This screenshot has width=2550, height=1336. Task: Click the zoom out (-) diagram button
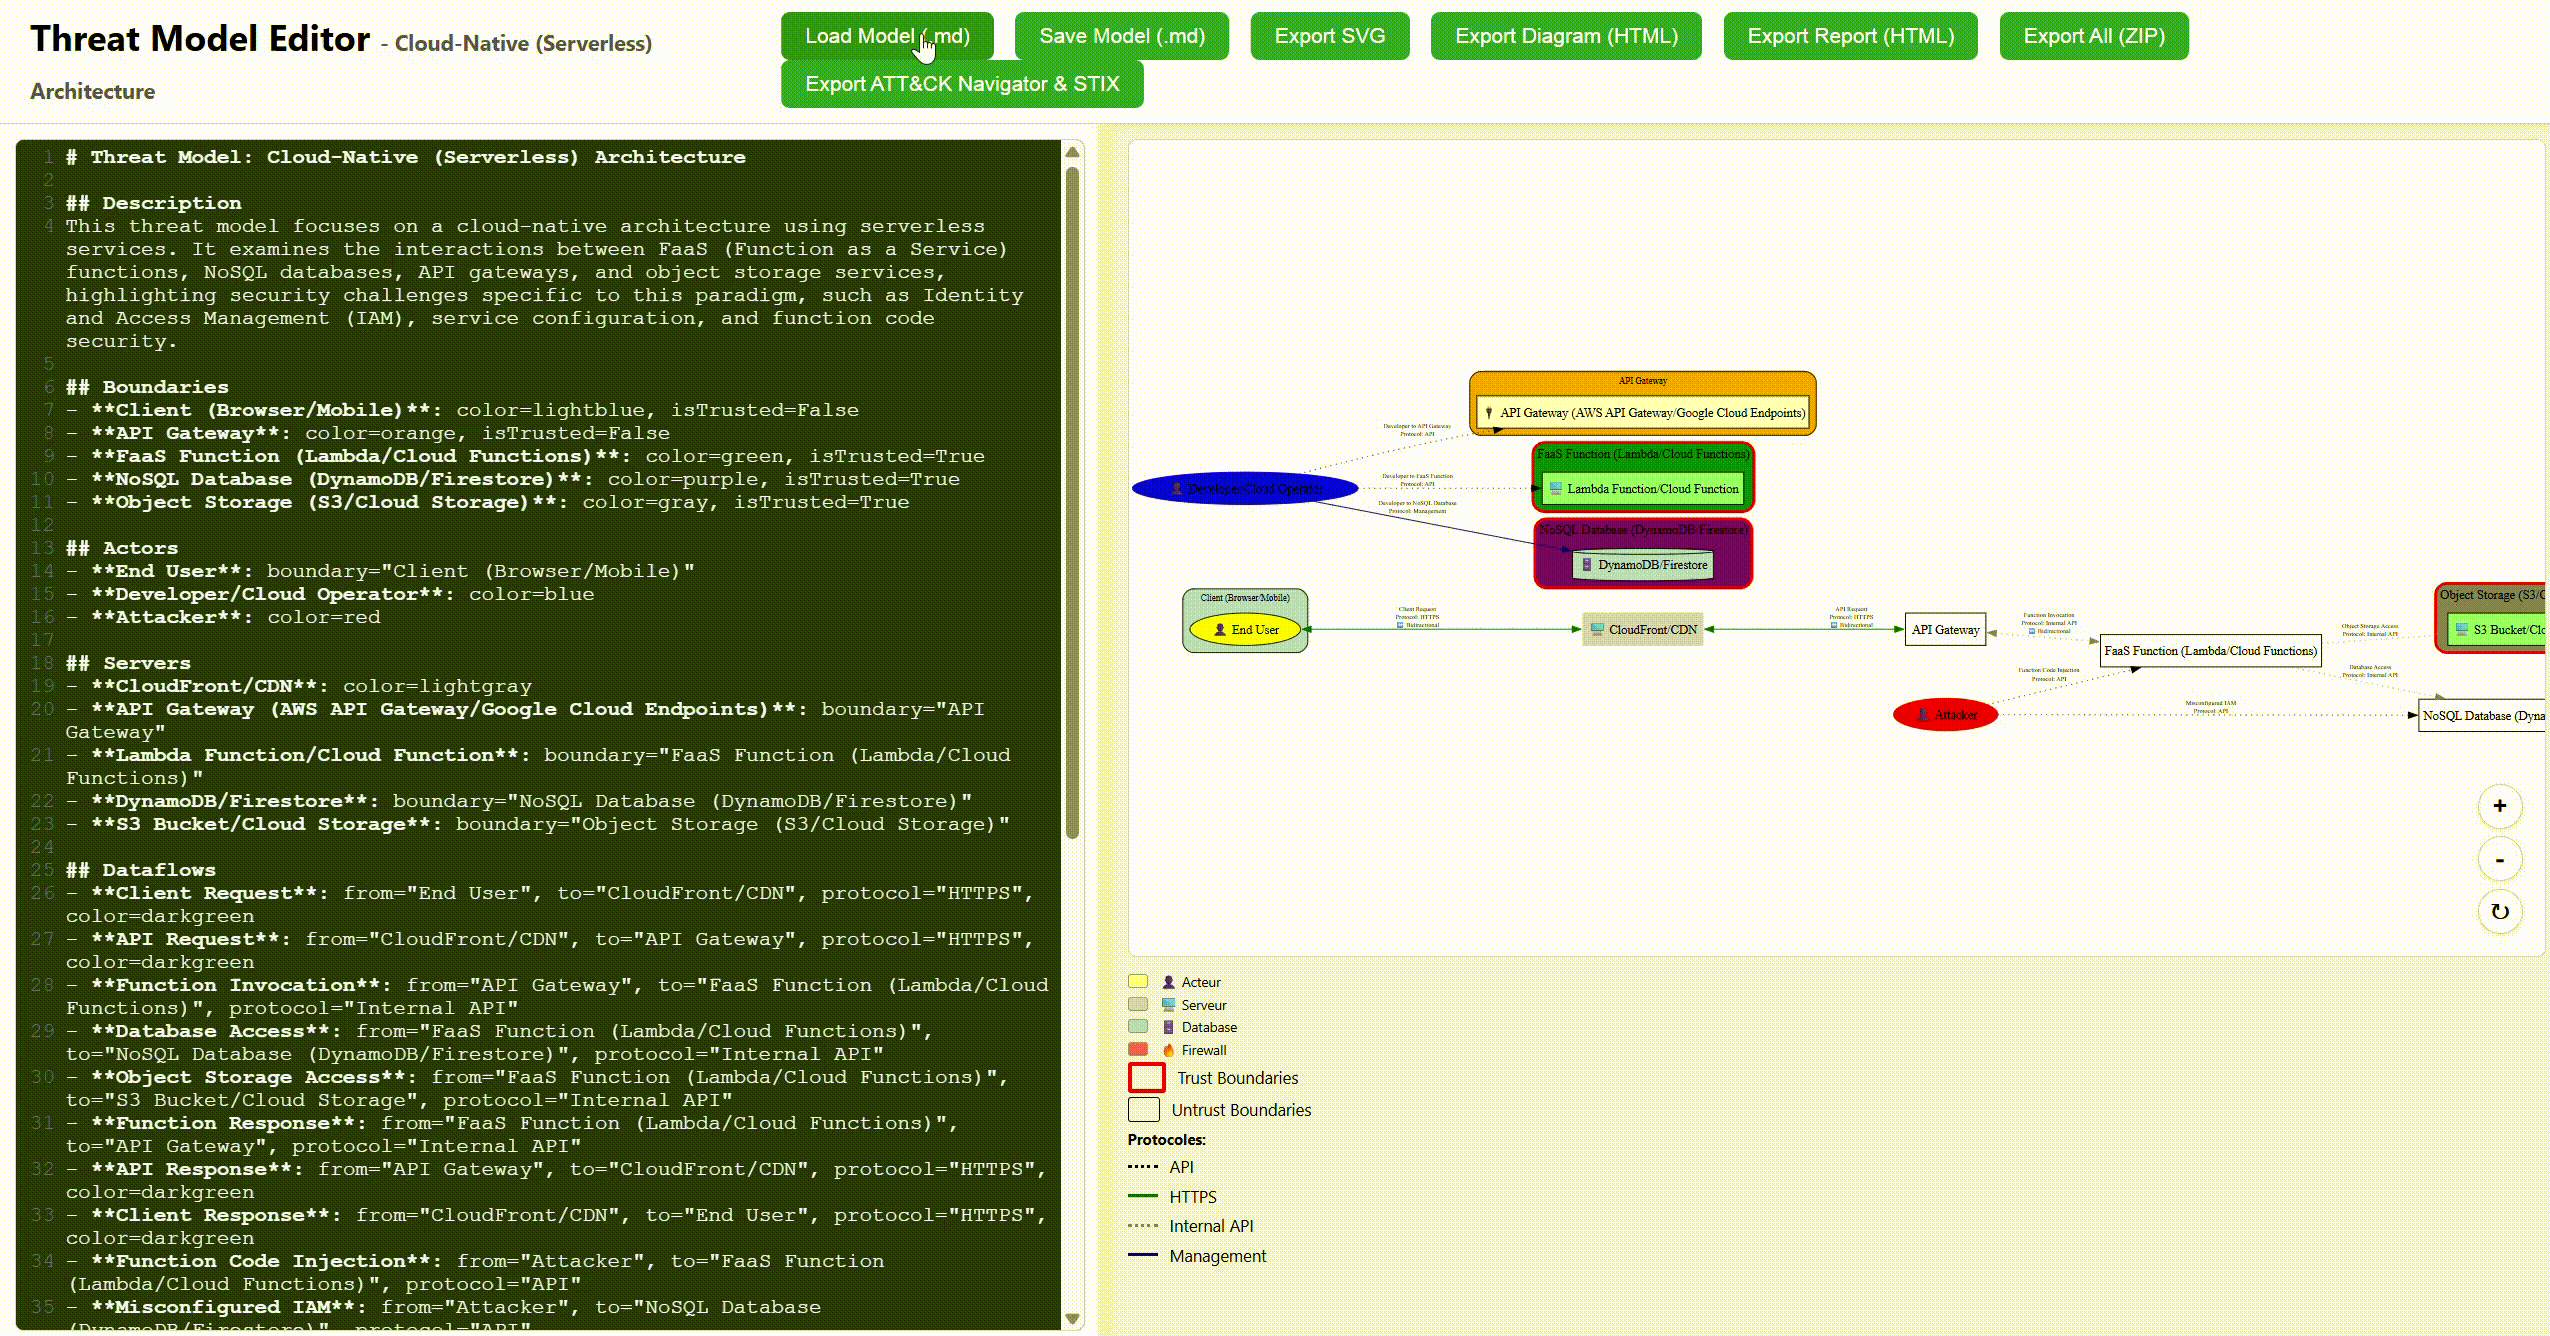[2499, 860]
